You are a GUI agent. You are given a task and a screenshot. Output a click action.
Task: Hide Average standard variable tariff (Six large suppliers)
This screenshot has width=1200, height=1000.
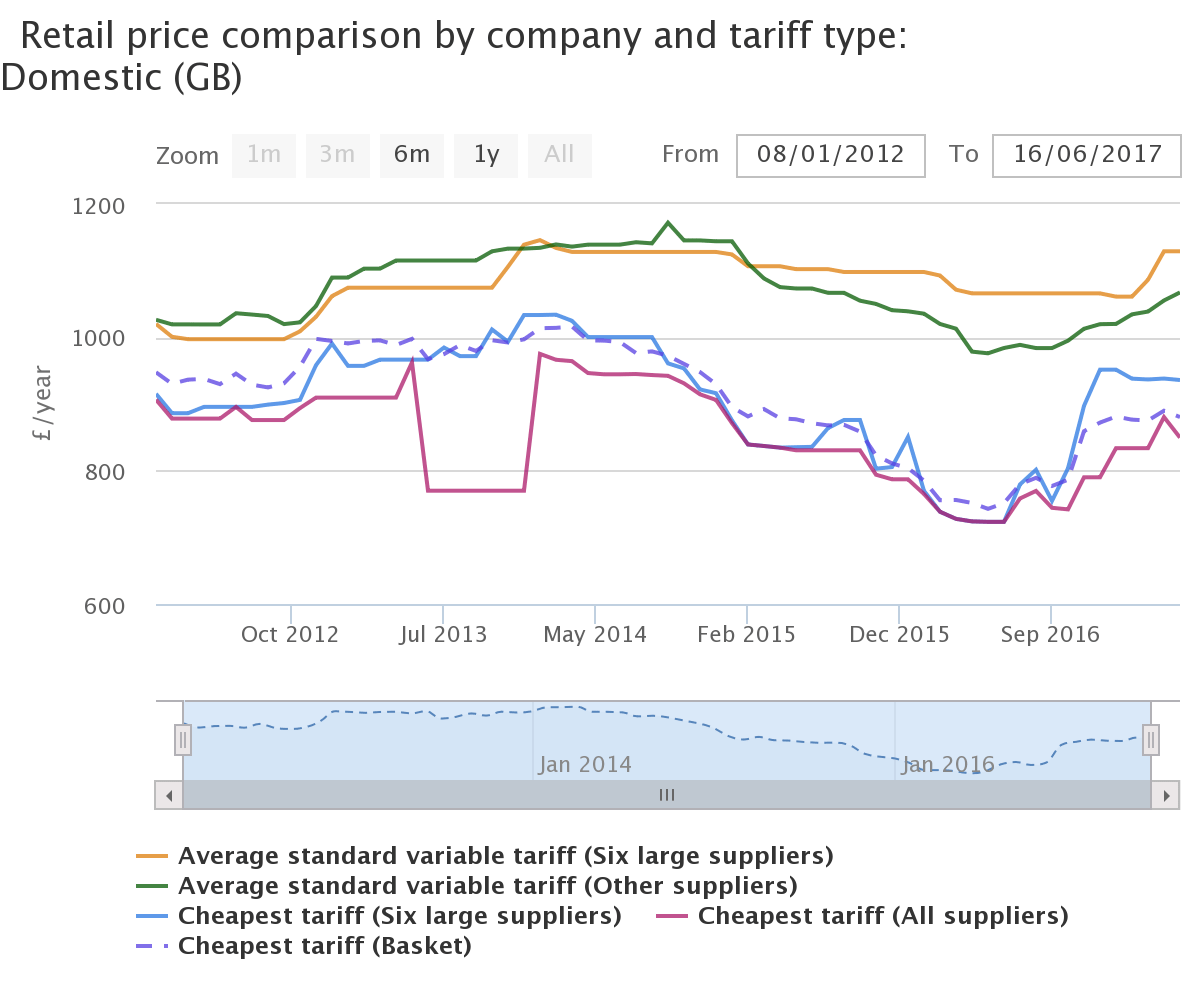pyautogui.click(x=505, y=856)
